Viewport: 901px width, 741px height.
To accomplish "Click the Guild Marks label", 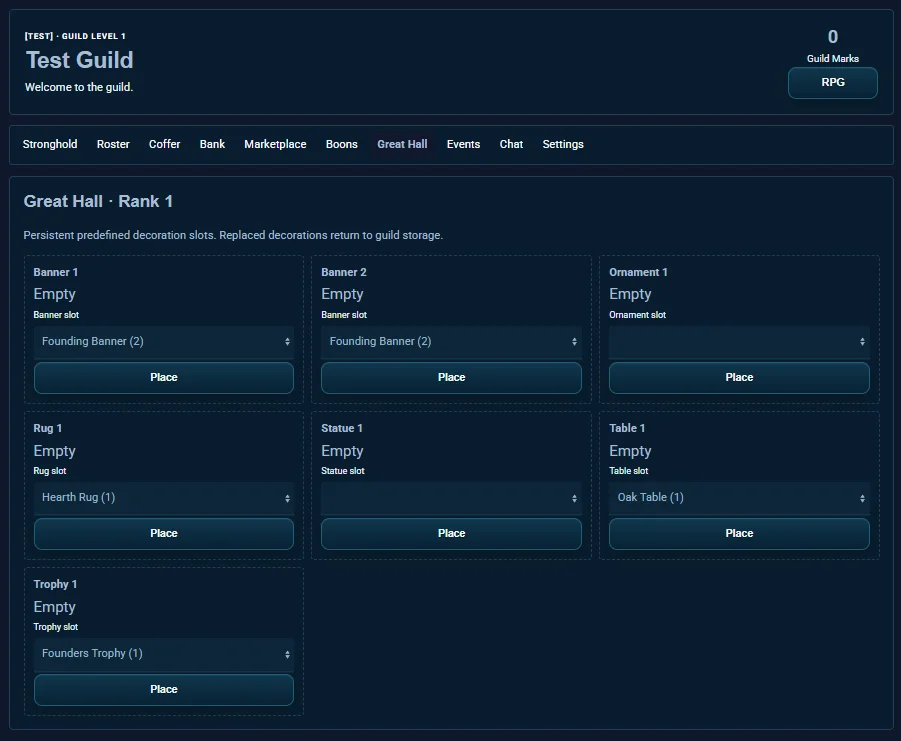I will (833, 59).
